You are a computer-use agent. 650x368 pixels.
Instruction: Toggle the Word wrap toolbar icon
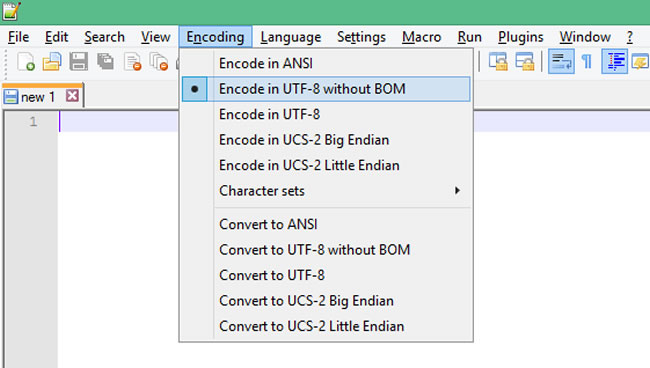(x=561, y=61)
